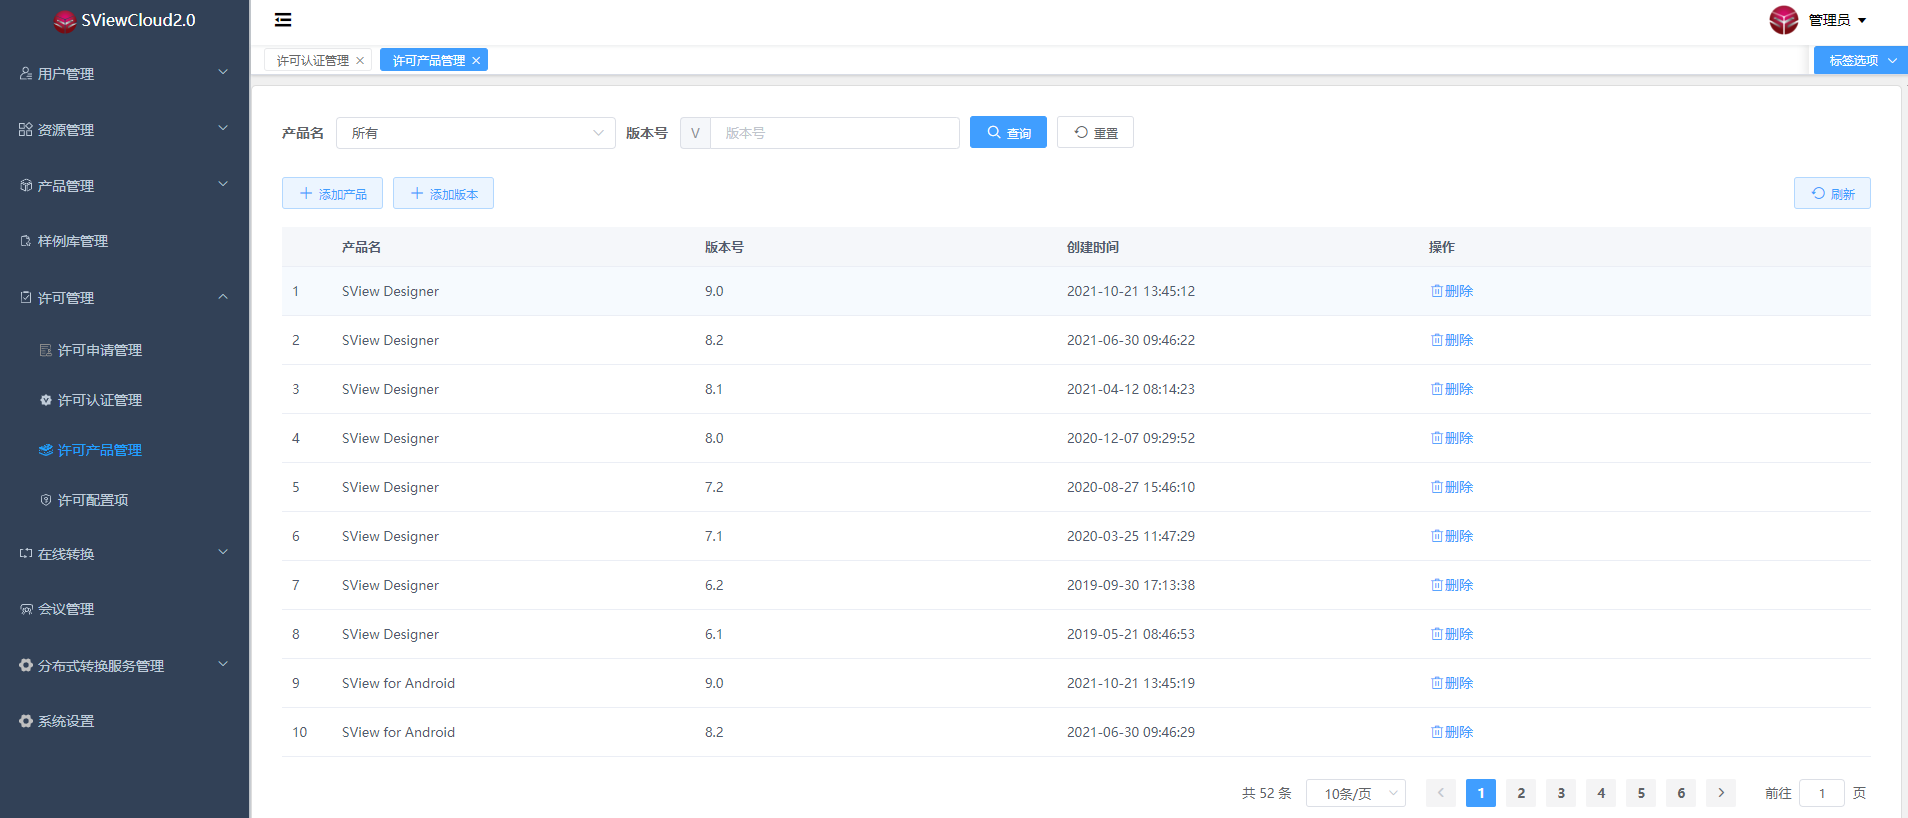The image size is (1908, 818).
Task: Click the 分布式转换服务管理 gear icon
Action: point(26,665)
